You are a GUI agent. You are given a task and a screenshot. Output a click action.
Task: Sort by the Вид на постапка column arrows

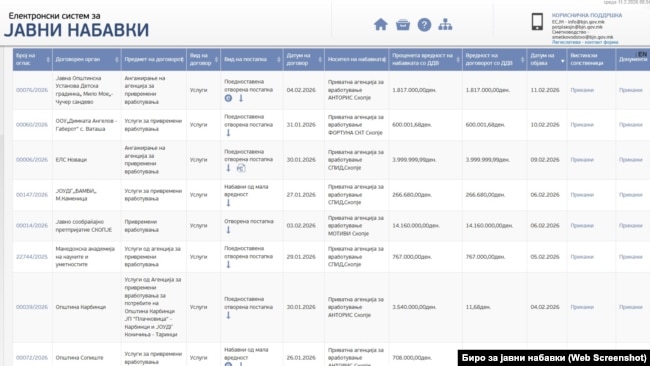[x=279, y=60]
